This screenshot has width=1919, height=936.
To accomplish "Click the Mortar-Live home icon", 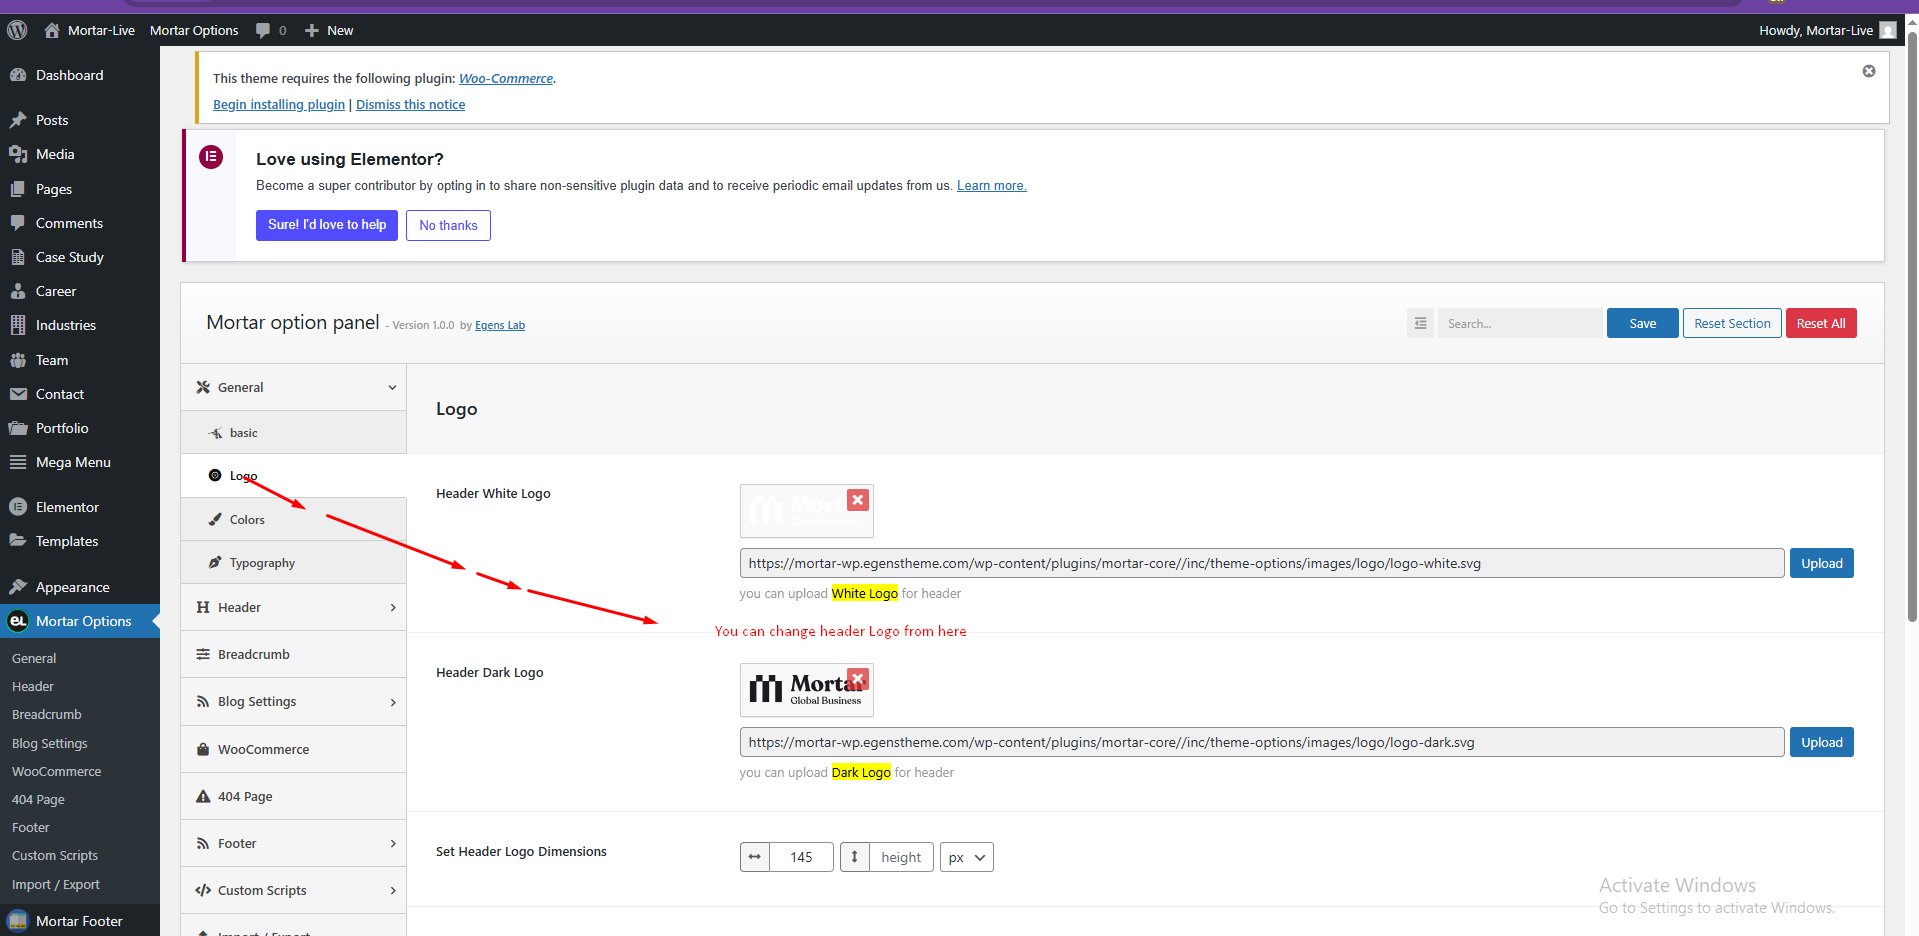I will coord(52,30).
